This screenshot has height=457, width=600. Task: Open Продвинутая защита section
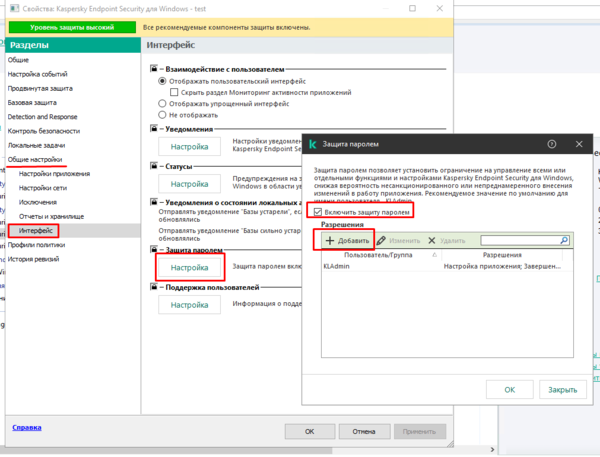pos(40,88)
